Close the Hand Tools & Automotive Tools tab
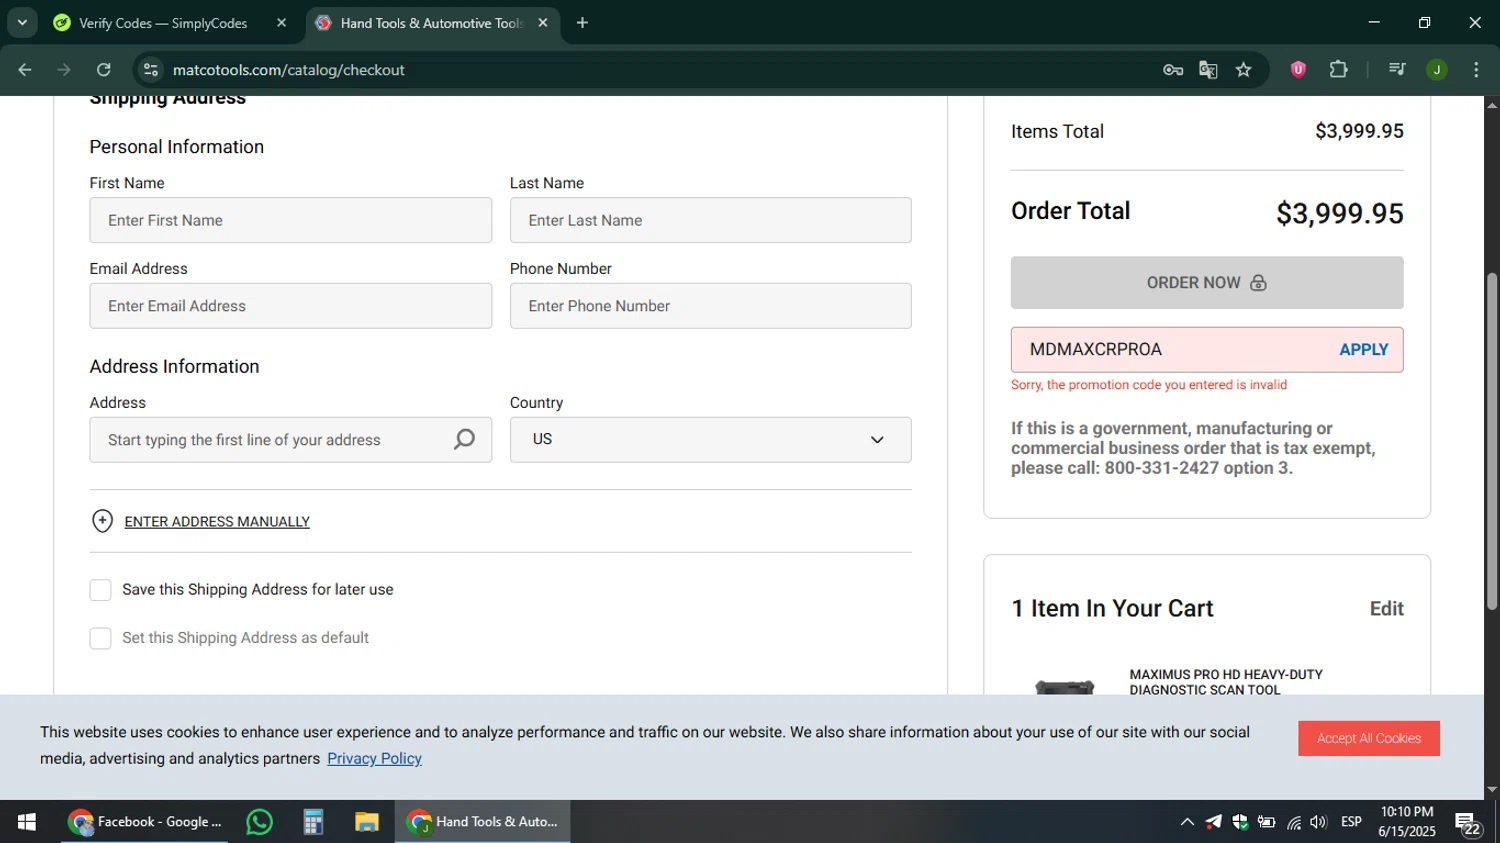Screen dimensions: 1500x843 [x=543, y=23]
